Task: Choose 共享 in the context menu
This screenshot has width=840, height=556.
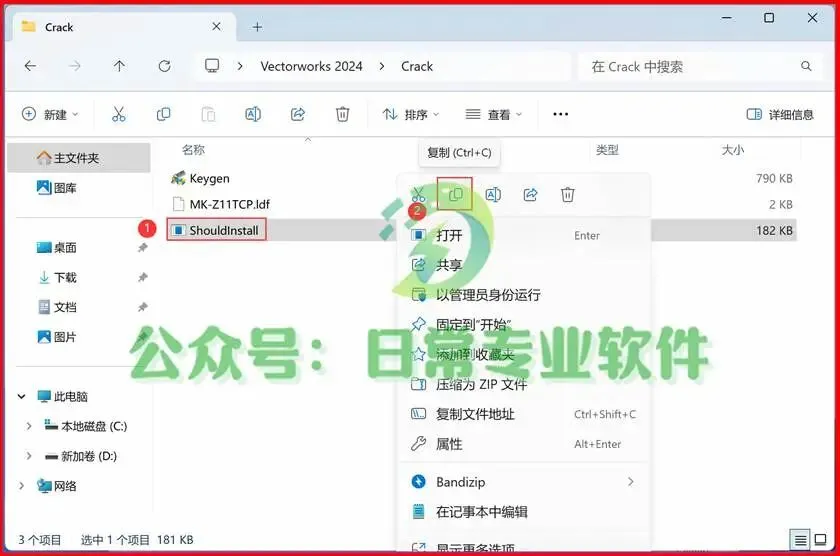Action: [523, 265]
